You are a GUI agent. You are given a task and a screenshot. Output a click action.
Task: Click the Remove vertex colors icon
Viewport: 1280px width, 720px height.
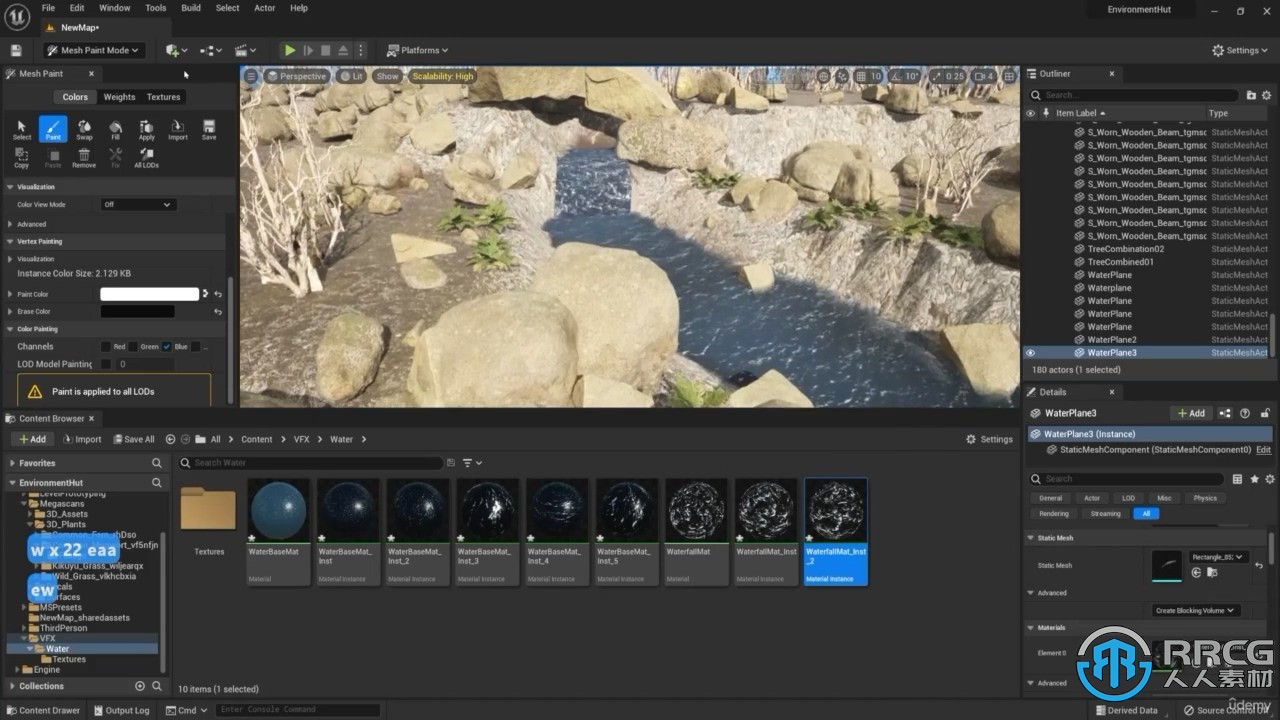[84, 157]
